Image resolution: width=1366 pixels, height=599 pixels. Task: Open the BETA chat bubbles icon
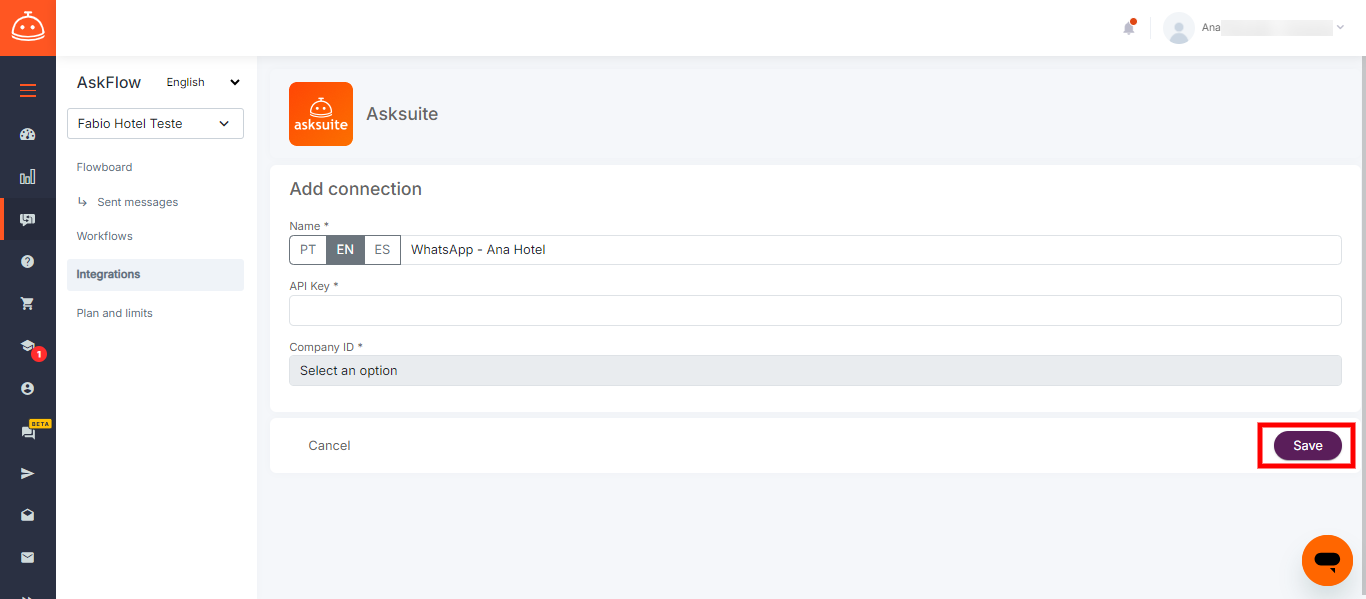(x=28, y=432)
